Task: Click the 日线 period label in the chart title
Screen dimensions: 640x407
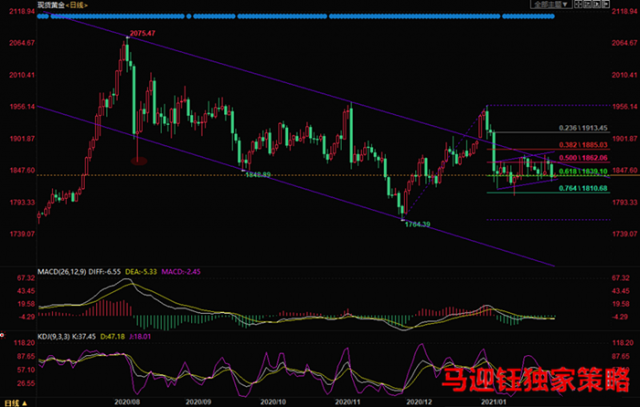Action: (76, 5)
